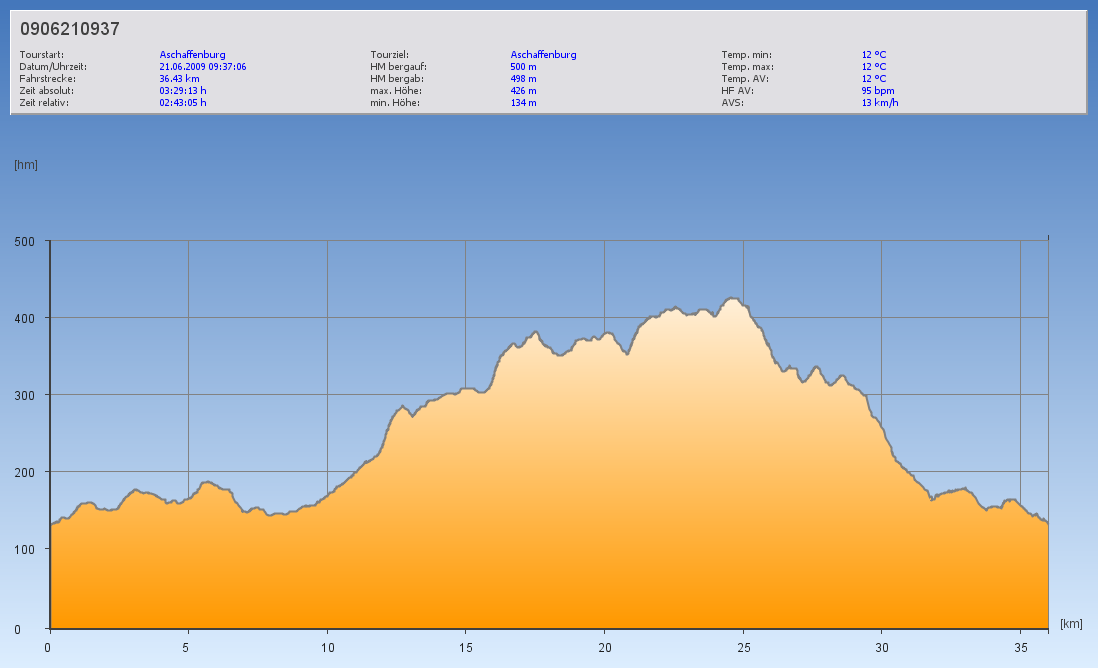Click the Temp. AV label
The image size is (1098, 668).
(x=747, y=78)
